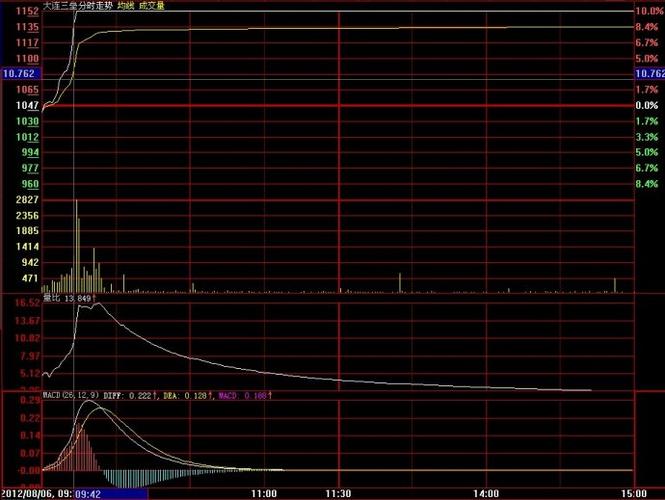Click the 2356 volume axis label

click(27, 215)
